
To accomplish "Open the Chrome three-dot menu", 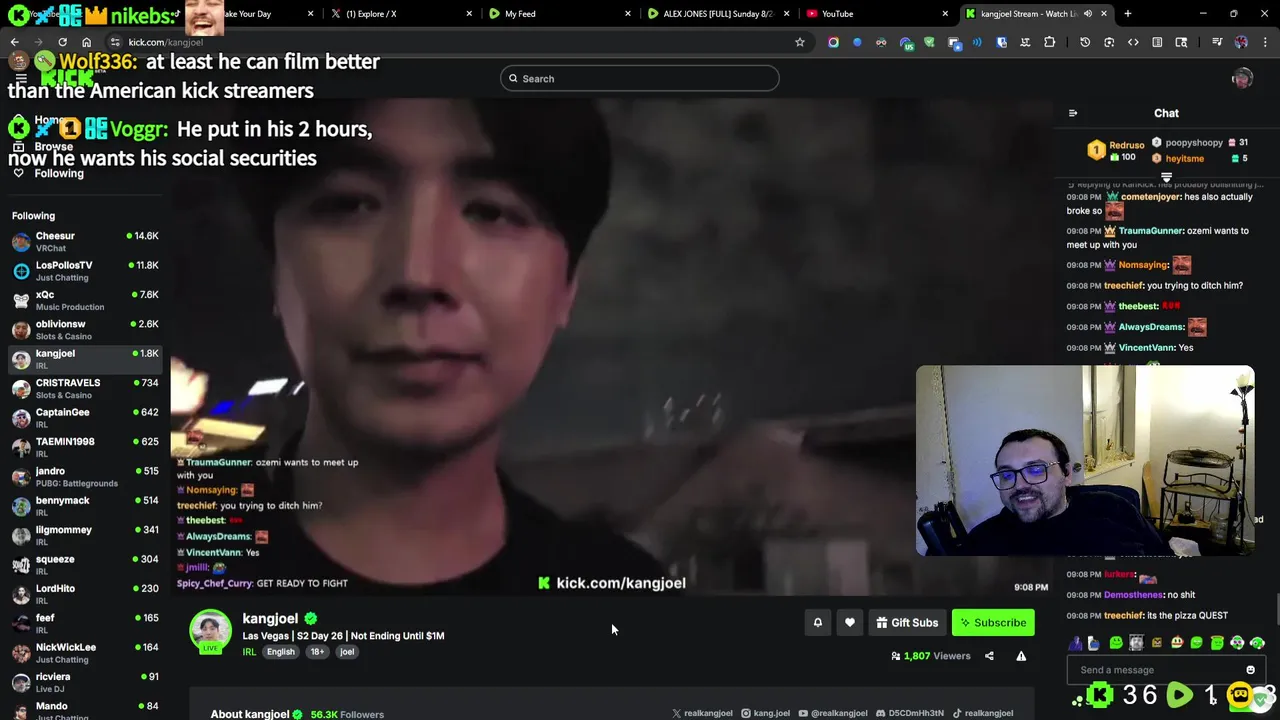I will 1265,42.
